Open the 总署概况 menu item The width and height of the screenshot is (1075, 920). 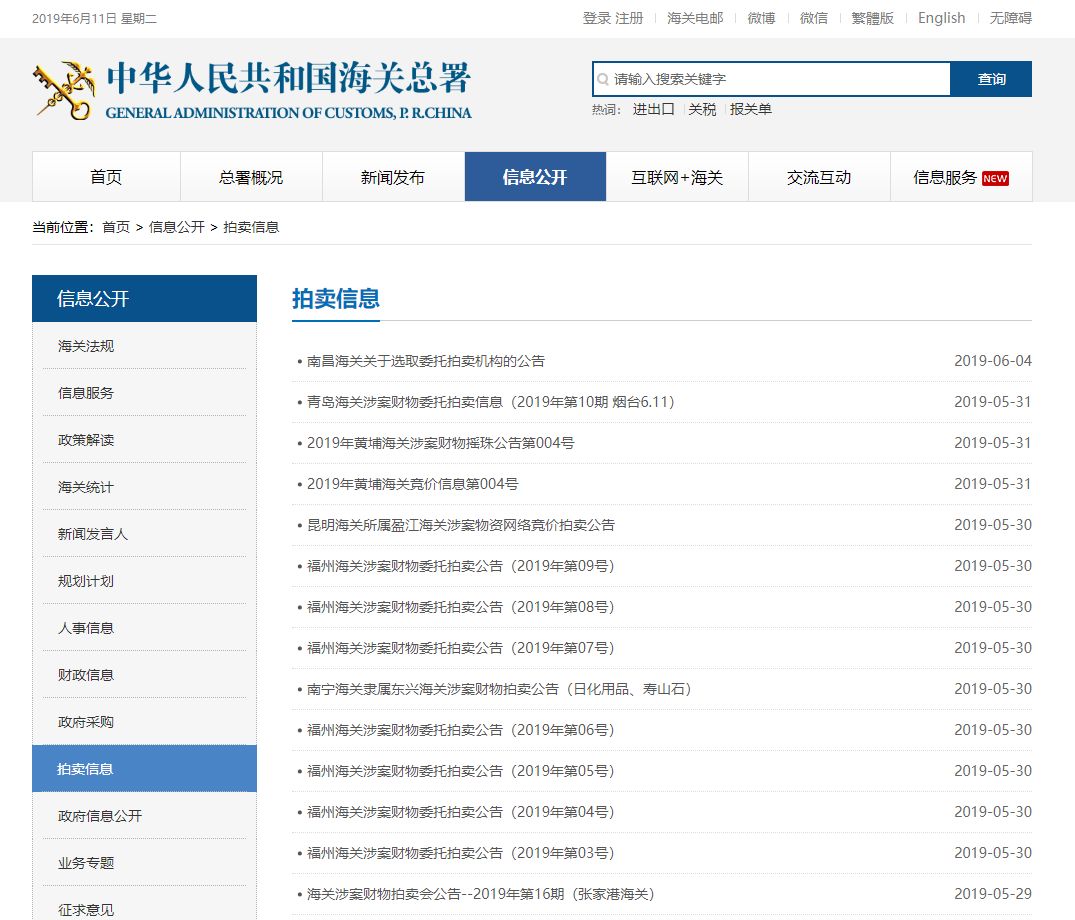point(250,176)
